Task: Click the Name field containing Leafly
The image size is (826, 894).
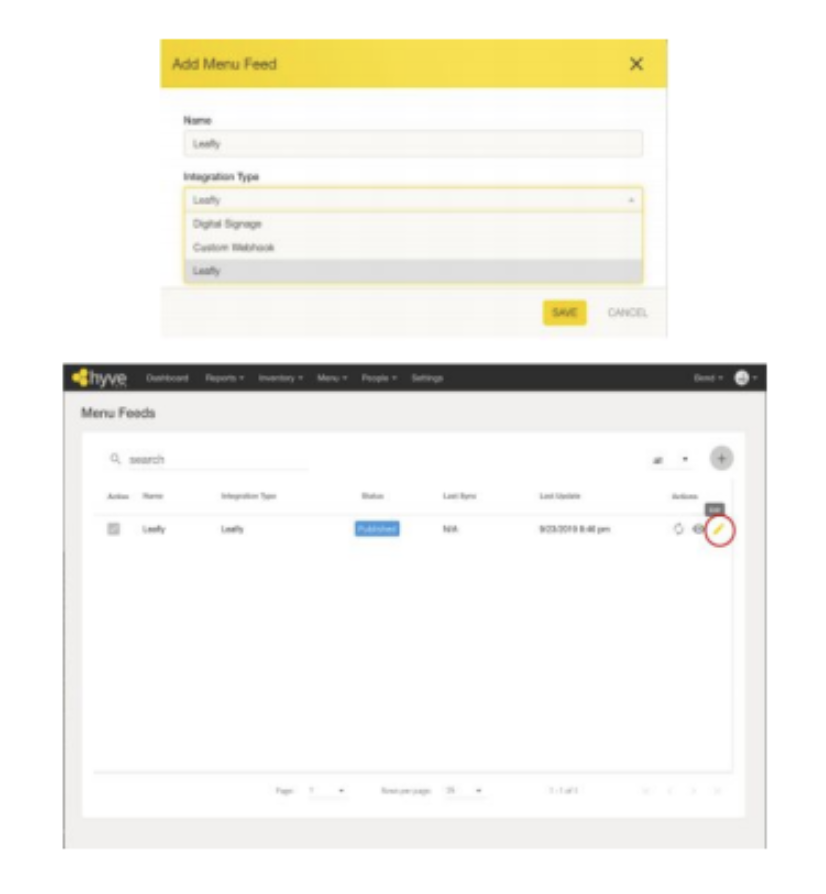Action: tap(413, 144)
